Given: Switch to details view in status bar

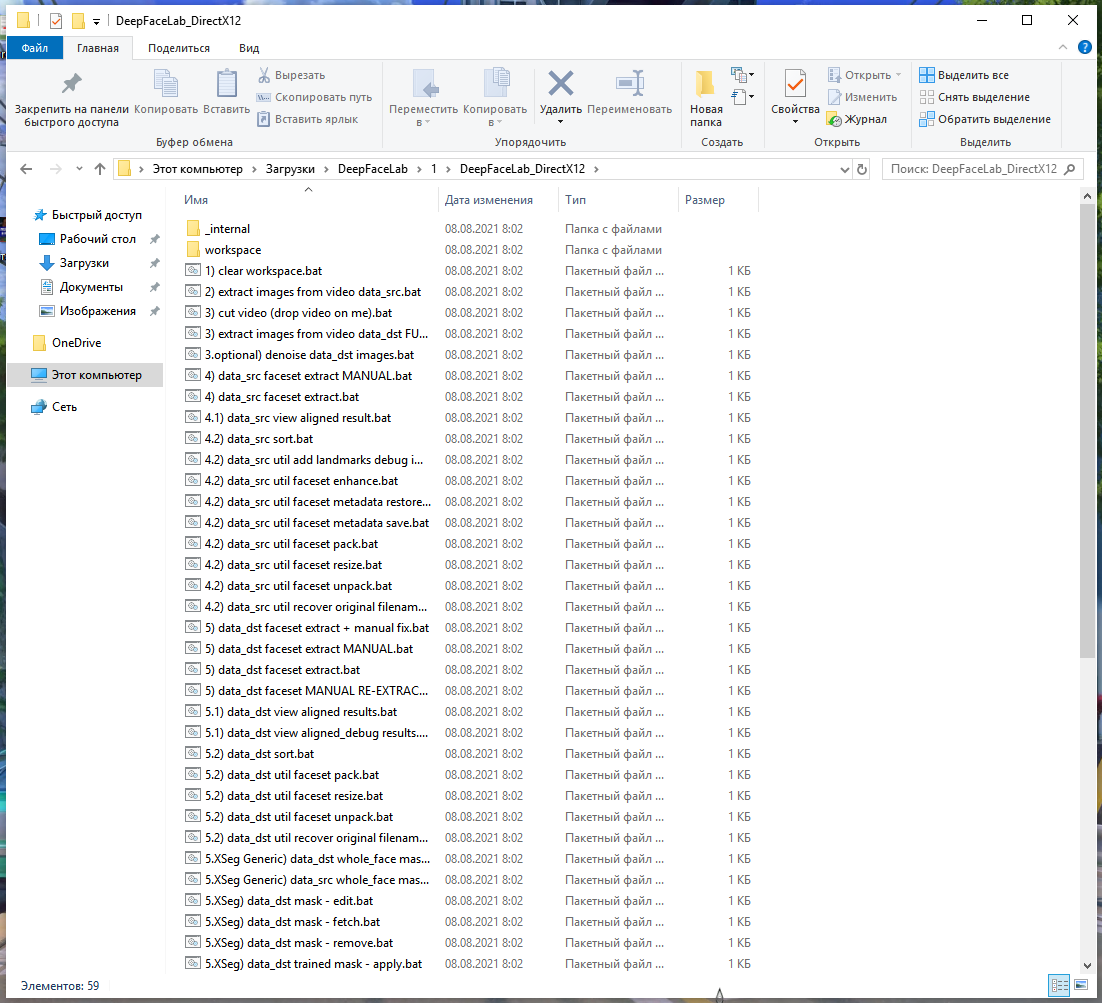Looking at the screenshot, I should (x=1058, y=985).
